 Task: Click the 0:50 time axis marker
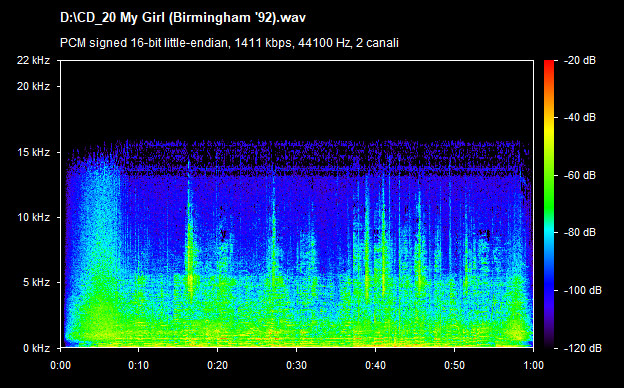pyautogui.click(x=454, y=365)
